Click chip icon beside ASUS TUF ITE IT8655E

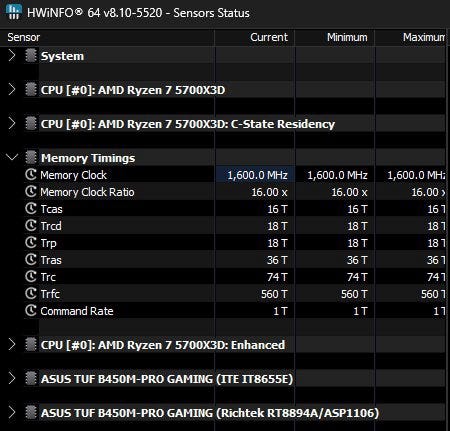pos(31,378)
